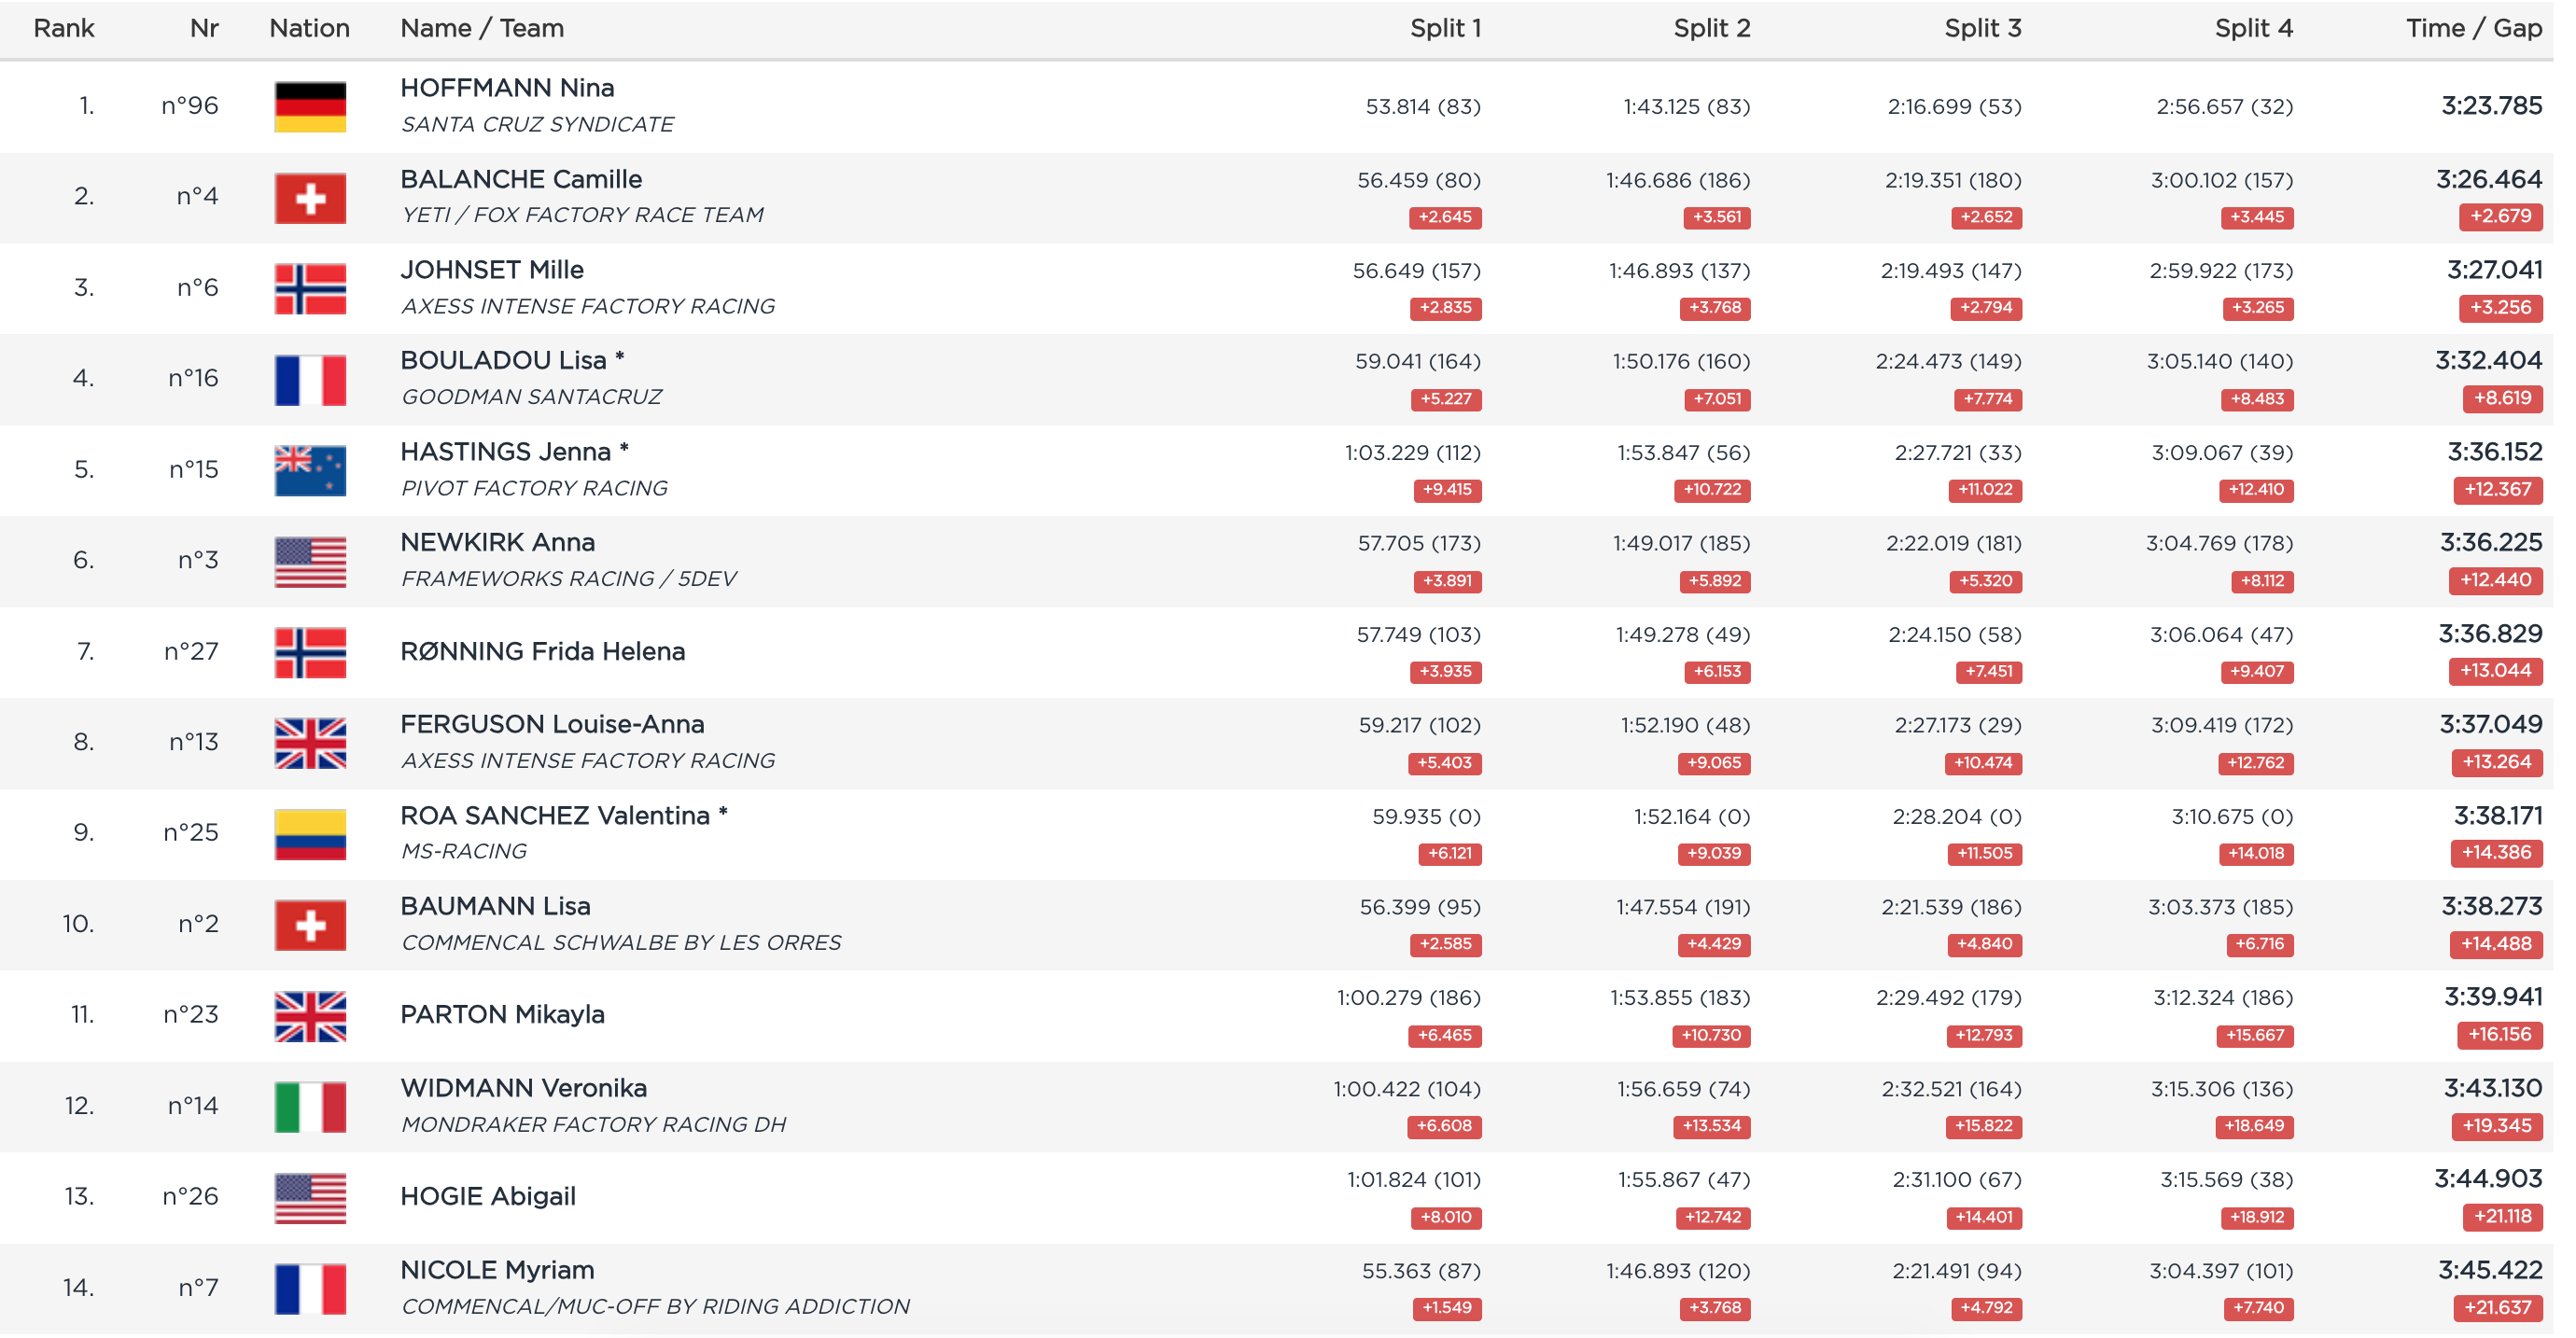Click the +21.637 gap badge for Nicole
Viewport: 2576px width, 1338px height.
[2496, 1307]
